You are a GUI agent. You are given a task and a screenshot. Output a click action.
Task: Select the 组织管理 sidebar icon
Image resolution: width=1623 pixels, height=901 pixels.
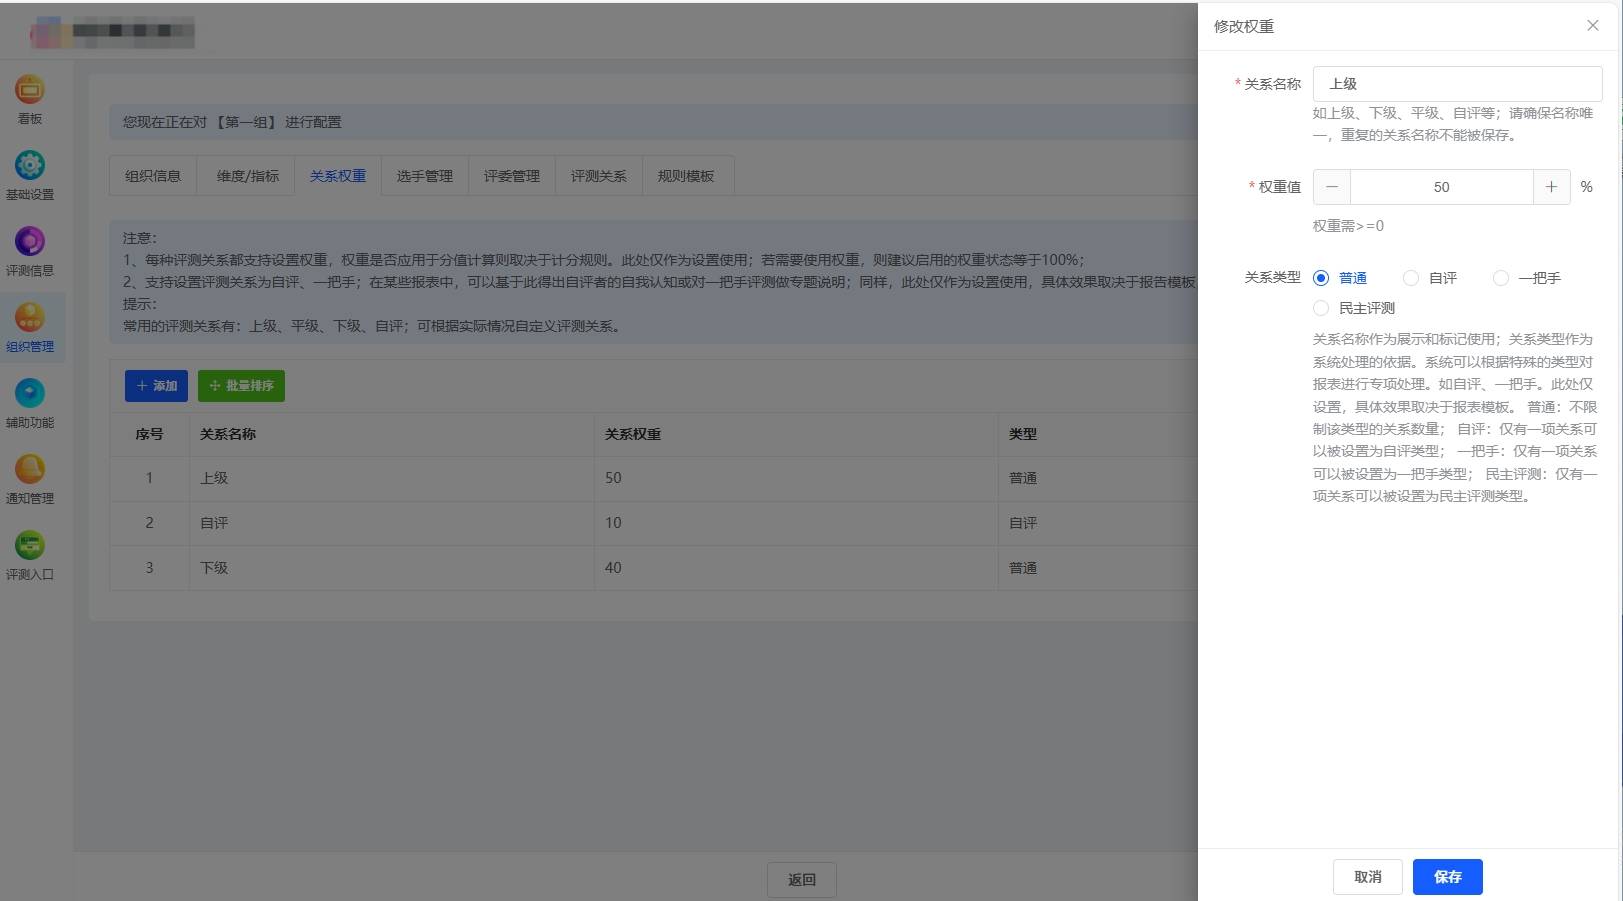(30, 318)
